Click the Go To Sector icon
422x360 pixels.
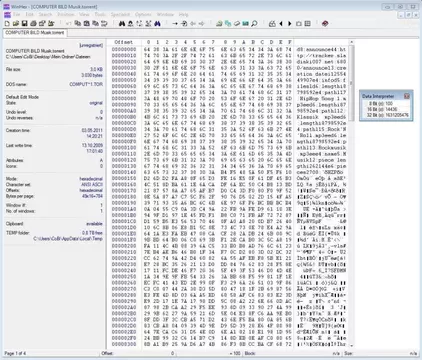(x=184, y=23)
